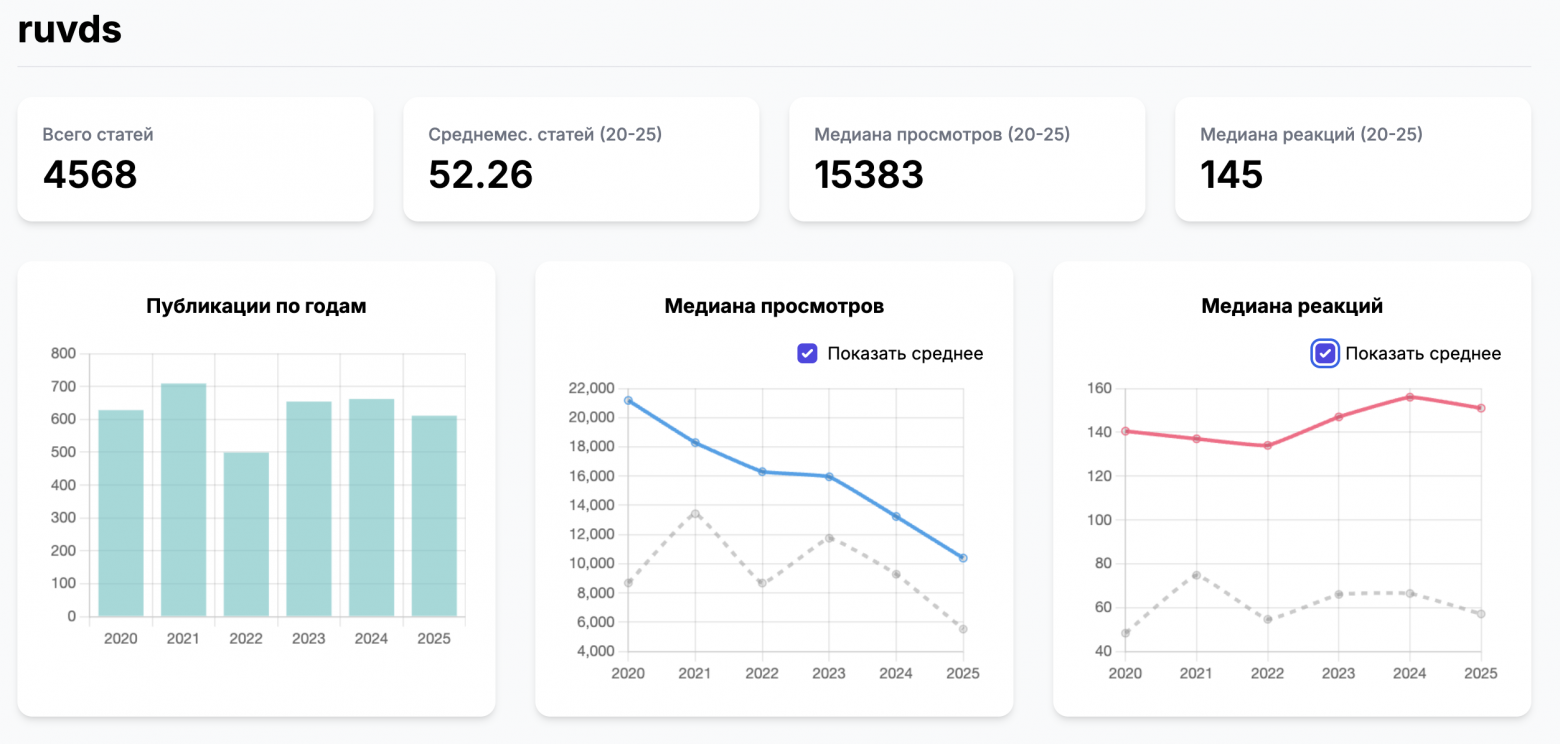The height and width of the screenshot is (744, 1560).
Task: Click gray dashed 2021 point in Медиана реакций
Action: [1196, 575]
